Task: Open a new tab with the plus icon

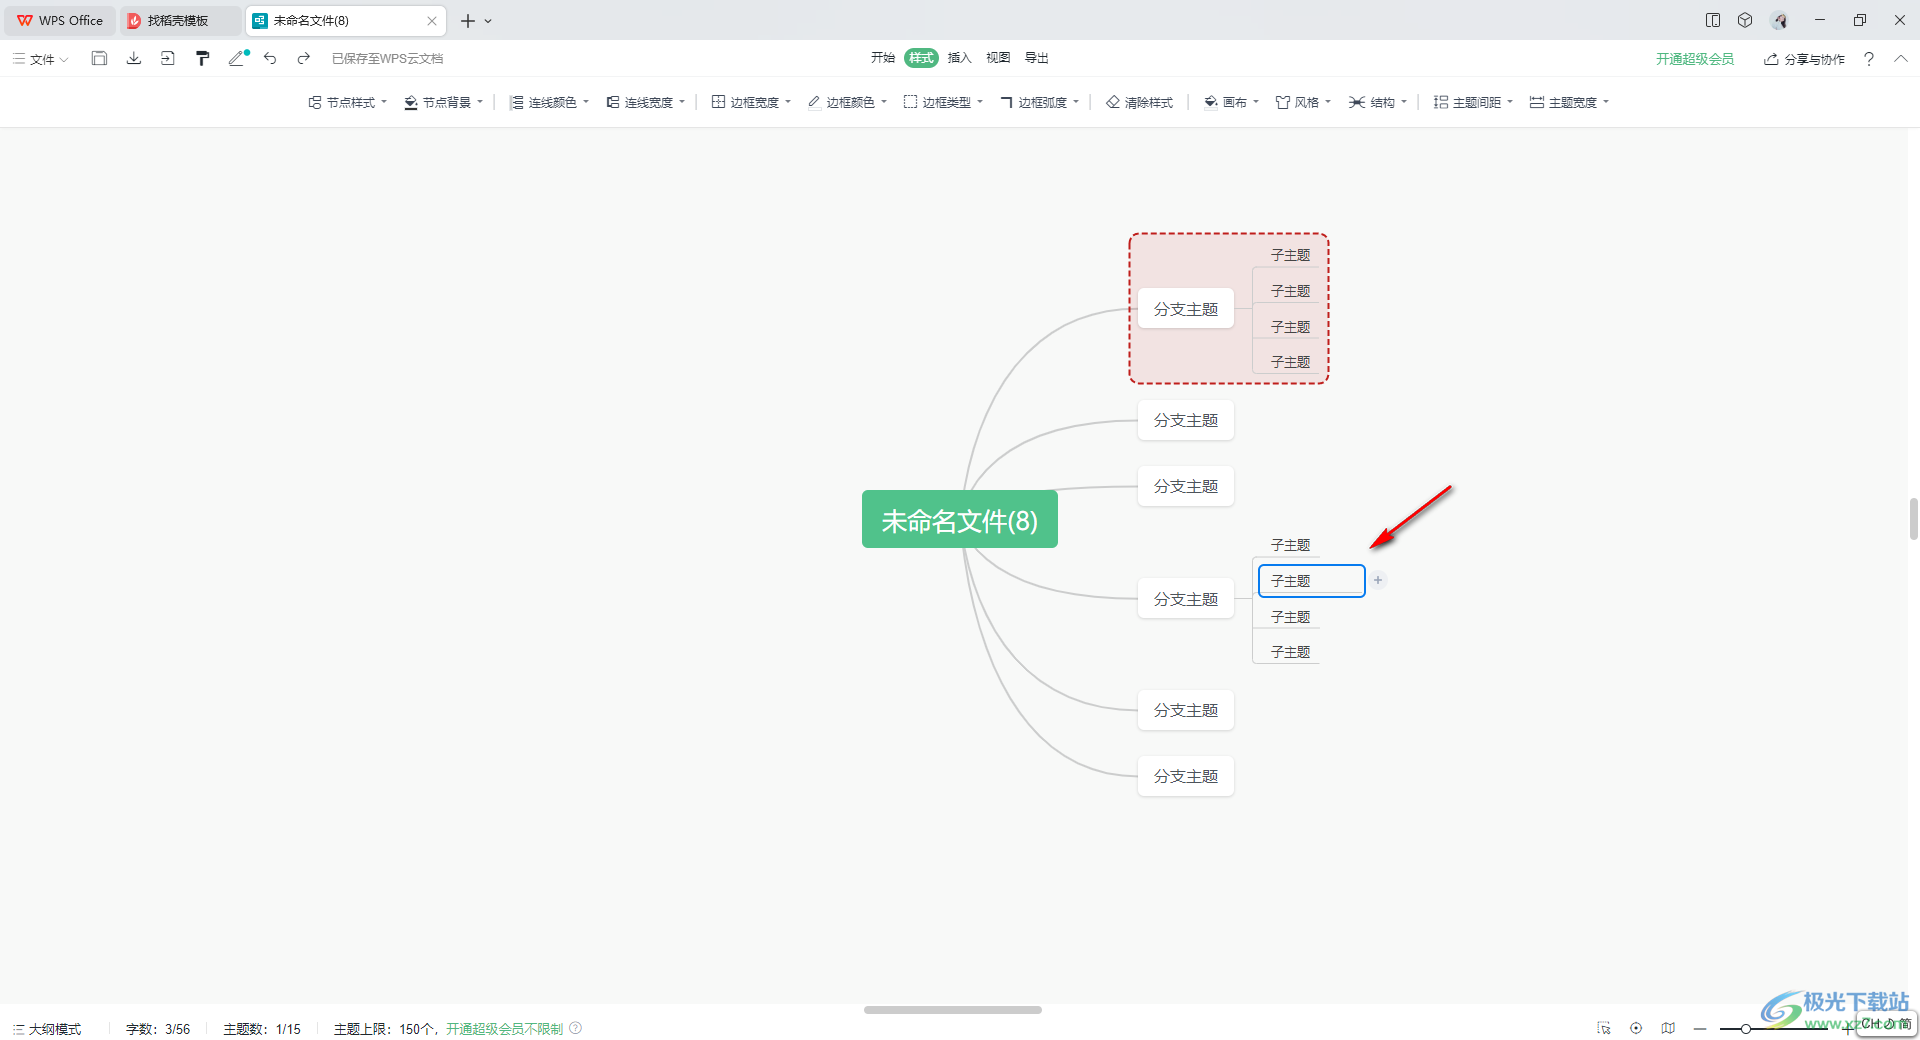Action: click(467, 20)
